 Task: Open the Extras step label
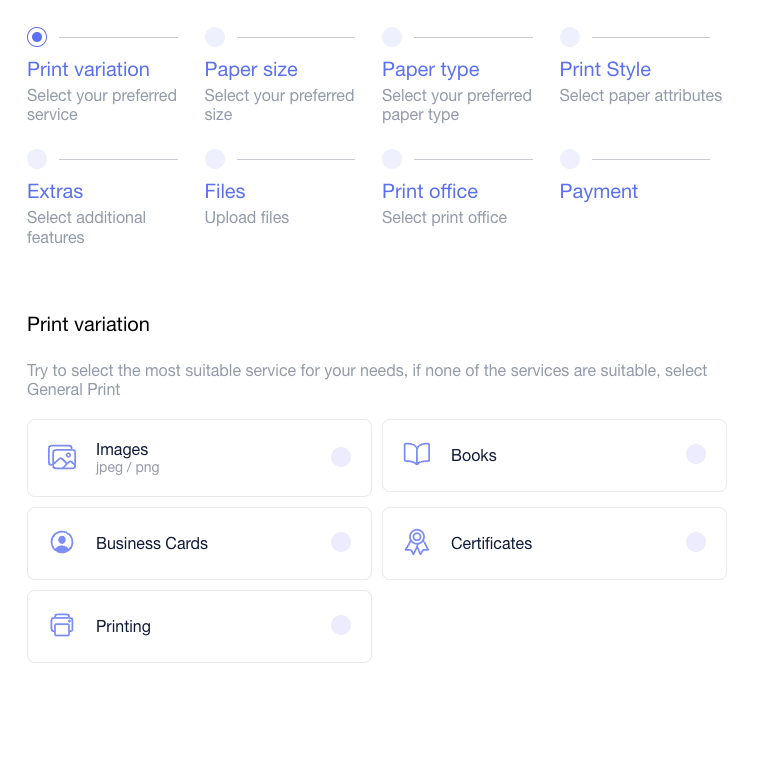[x=55, y=191]
